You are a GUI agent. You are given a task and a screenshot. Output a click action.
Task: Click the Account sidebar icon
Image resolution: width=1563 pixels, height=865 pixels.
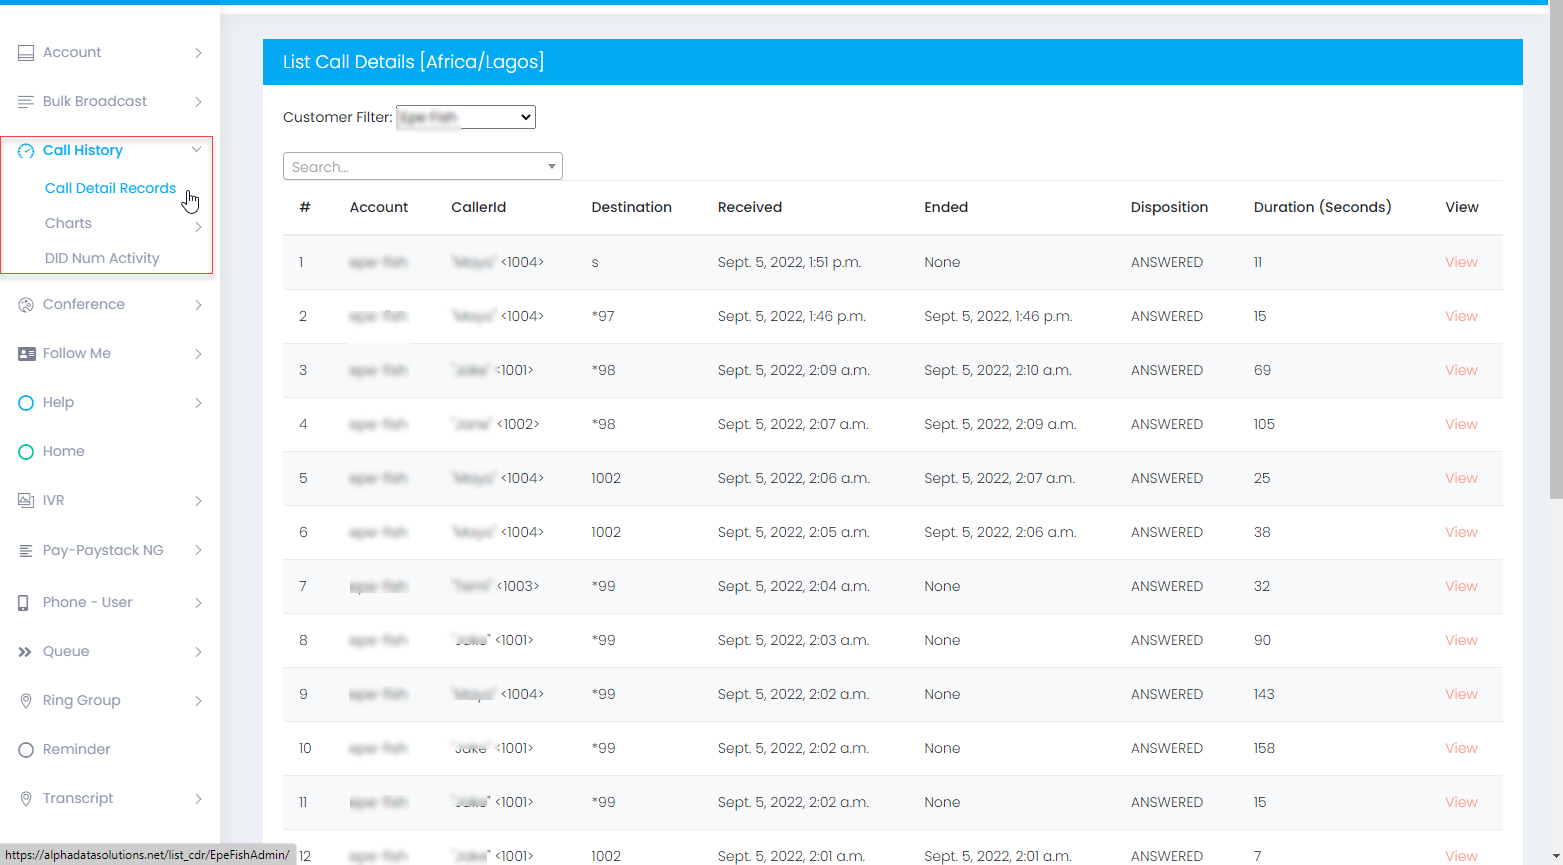(26, 53)
